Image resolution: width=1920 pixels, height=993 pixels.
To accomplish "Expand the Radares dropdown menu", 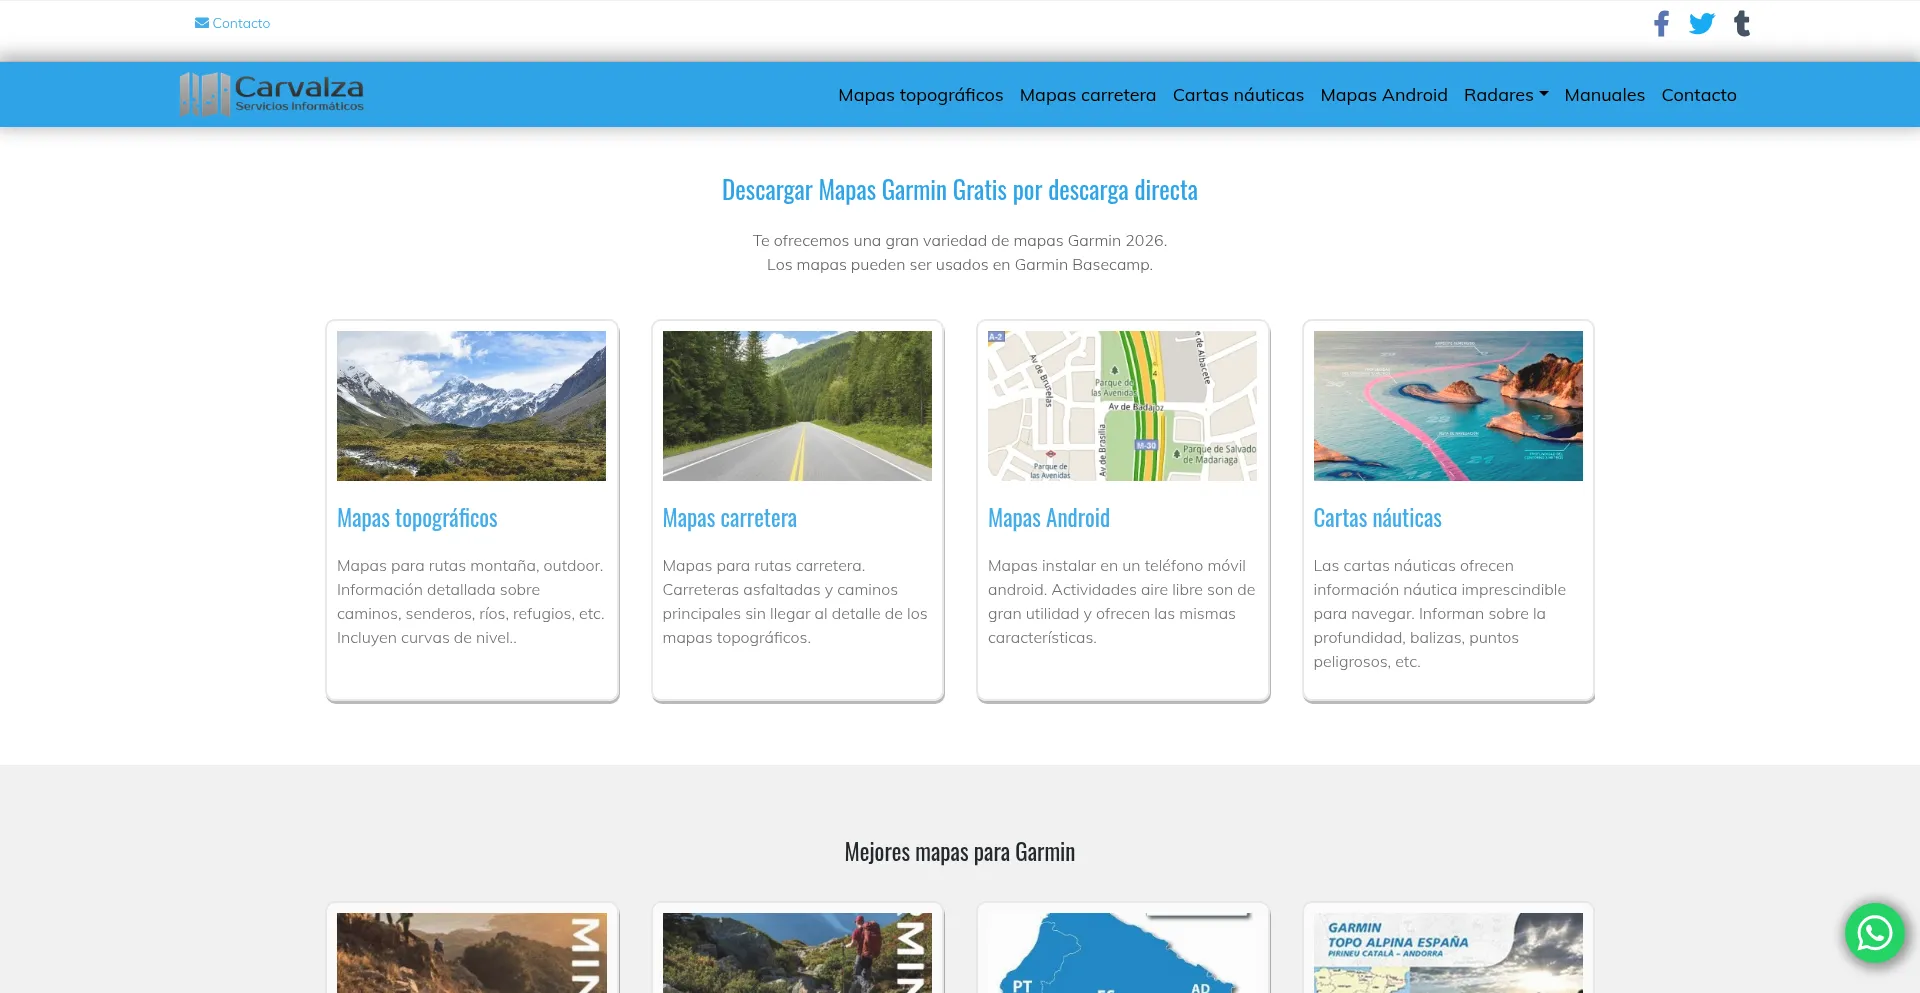I will (x=1506, y=95).
